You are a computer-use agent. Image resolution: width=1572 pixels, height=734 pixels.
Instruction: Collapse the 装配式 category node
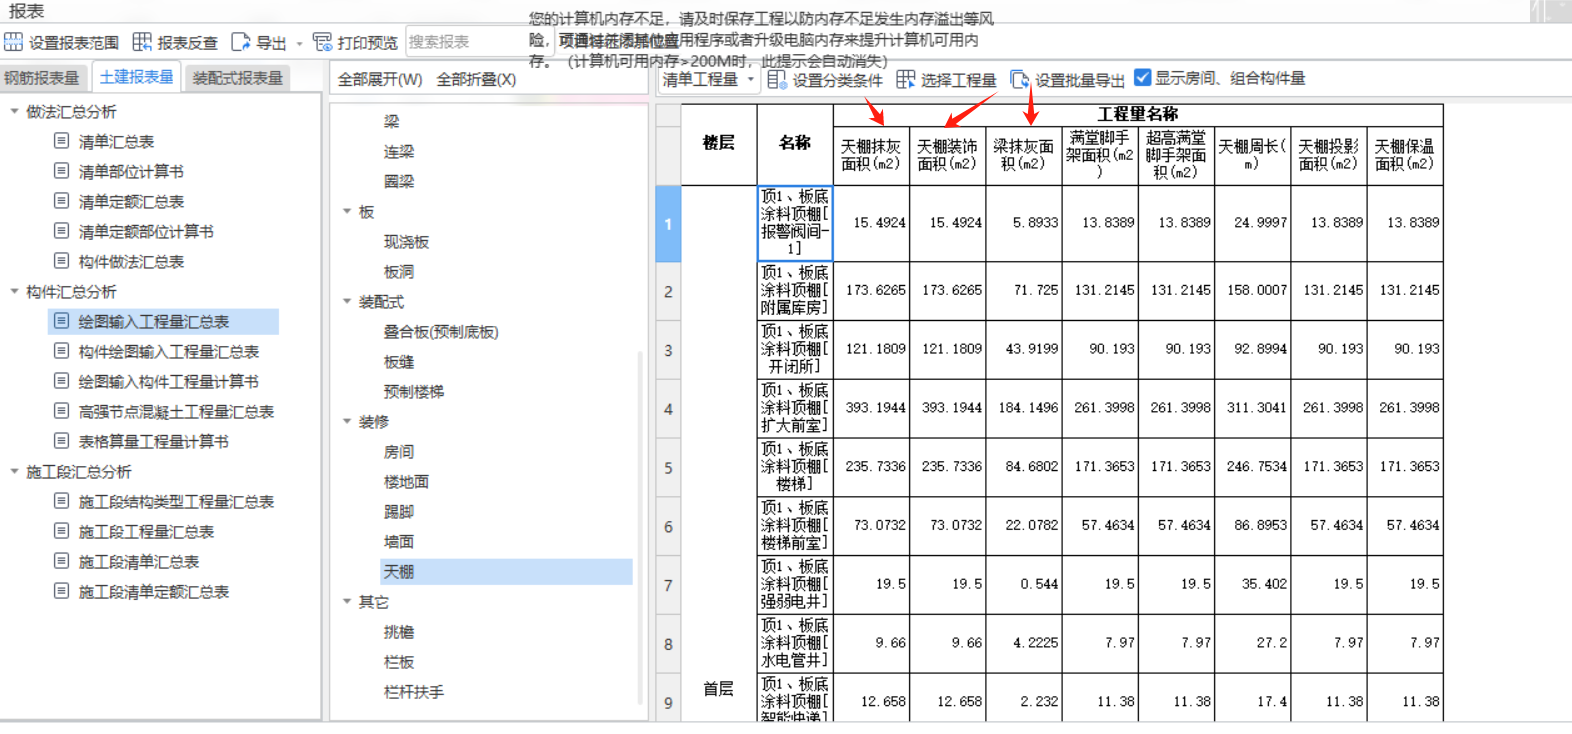pos(347,301)
